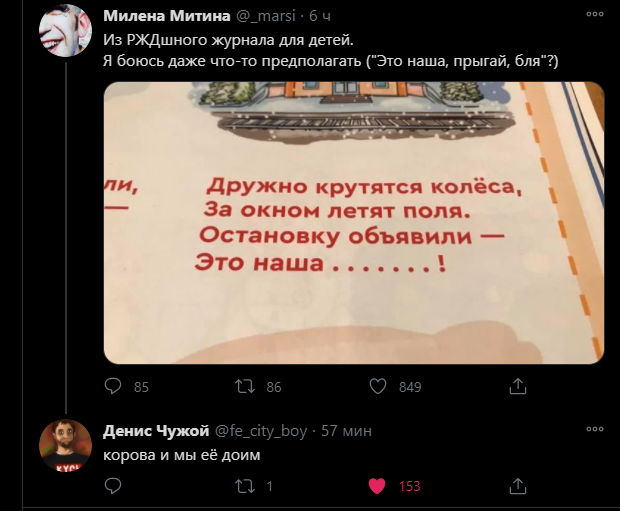Image resolution: width=620 pixels, height=511 pixels.
Task: Open the reply text корова и мы её доим
Action: pos(182,455)
